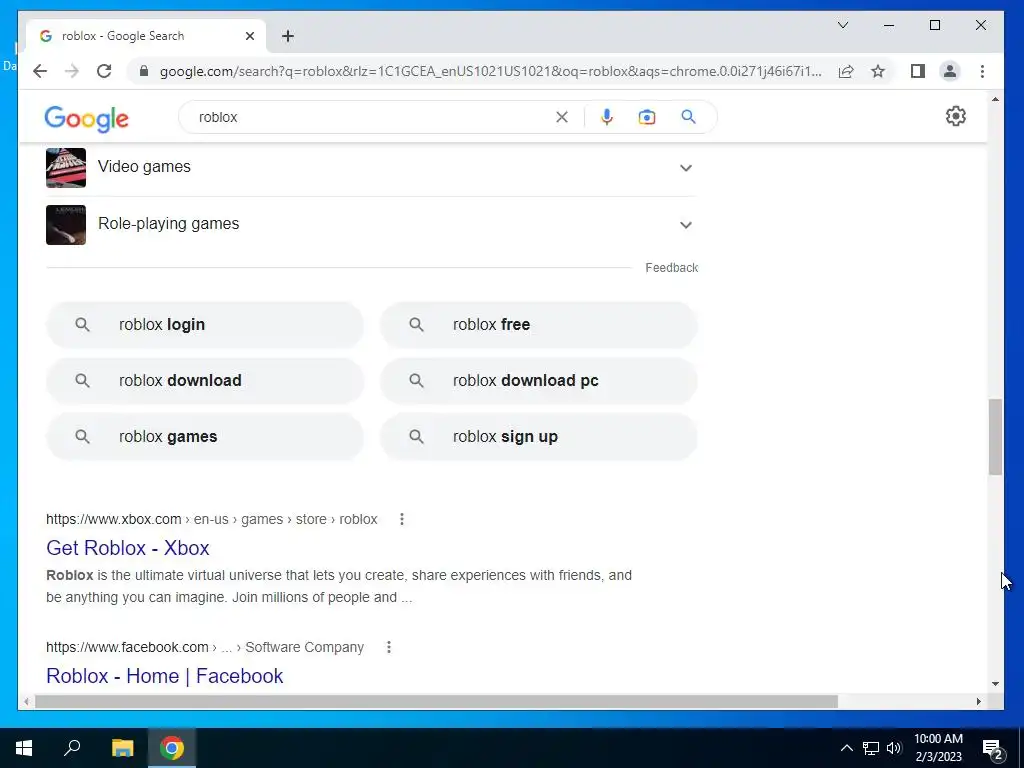Open Chrome three-dot menu
The width and height of the screenshot is (1024, 768).
(982, 71)
